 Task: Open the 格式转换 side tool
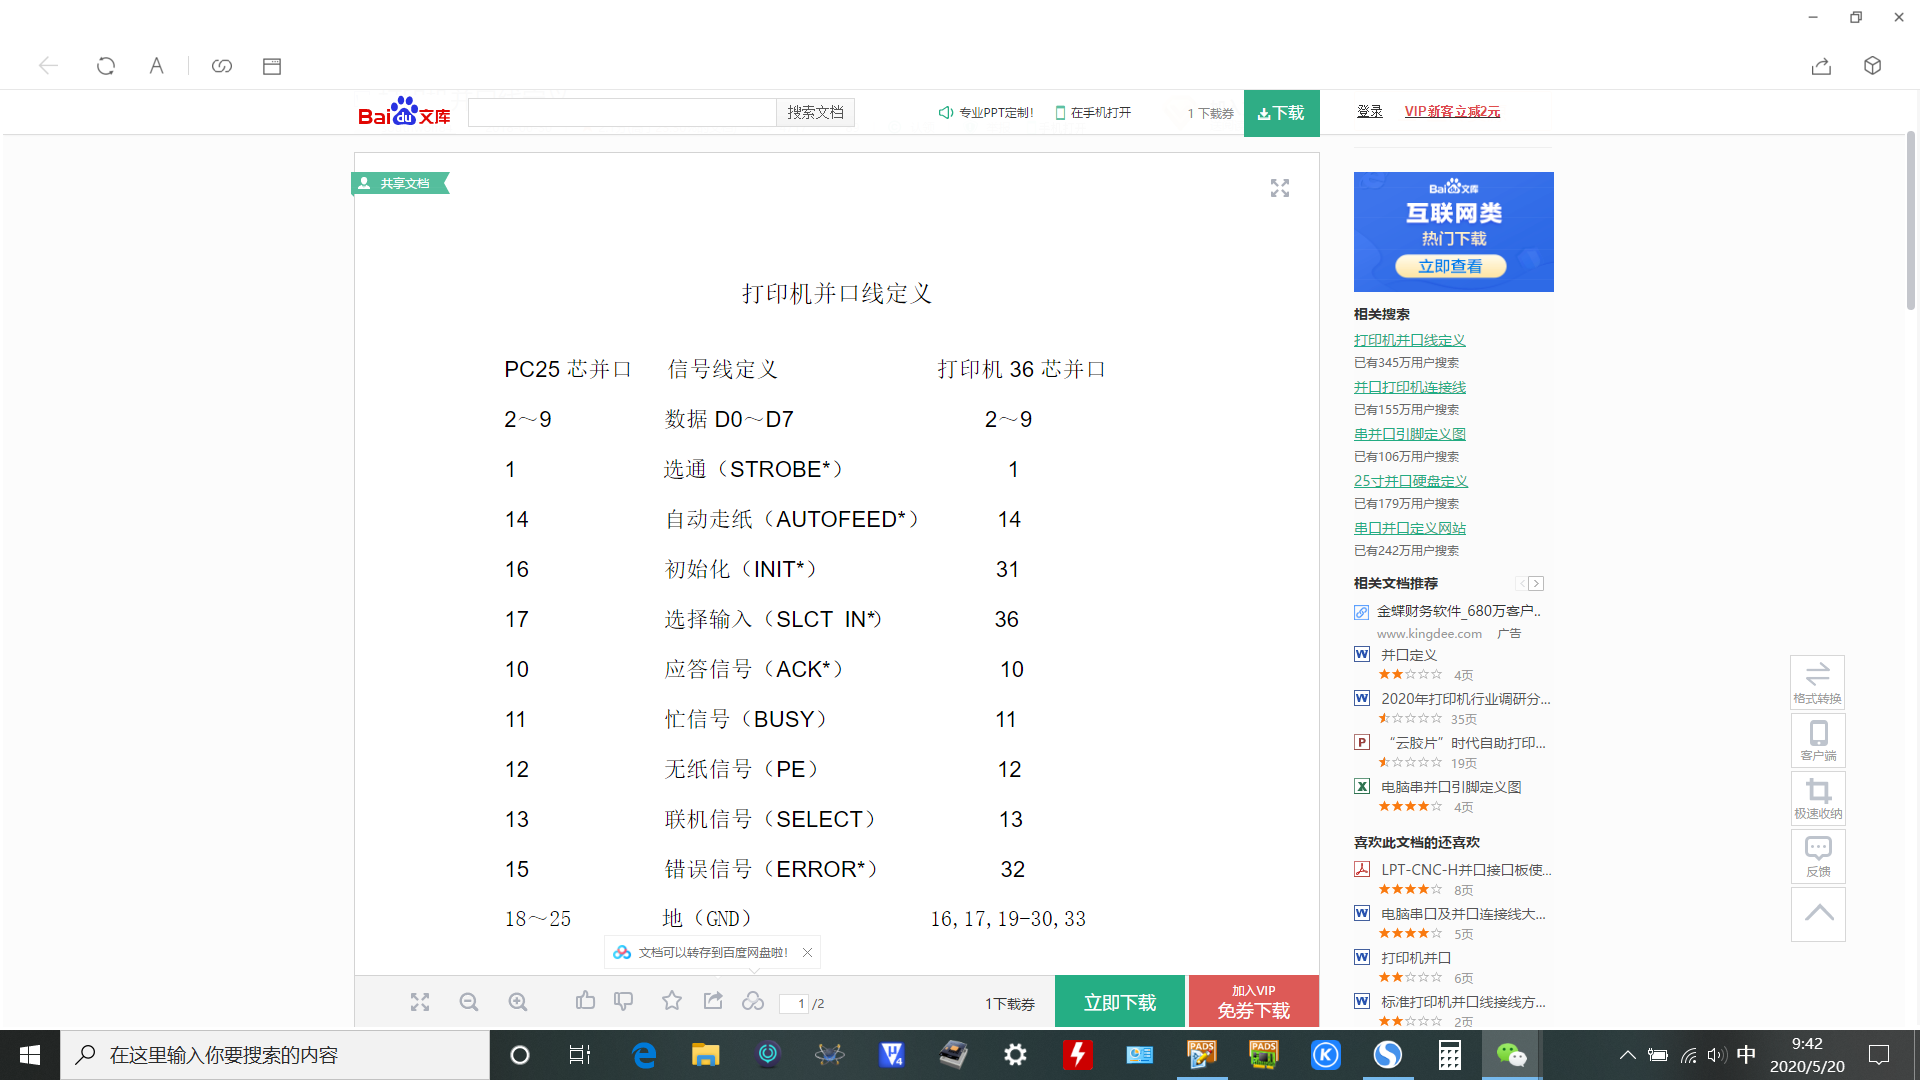(x=1818, y=683)
